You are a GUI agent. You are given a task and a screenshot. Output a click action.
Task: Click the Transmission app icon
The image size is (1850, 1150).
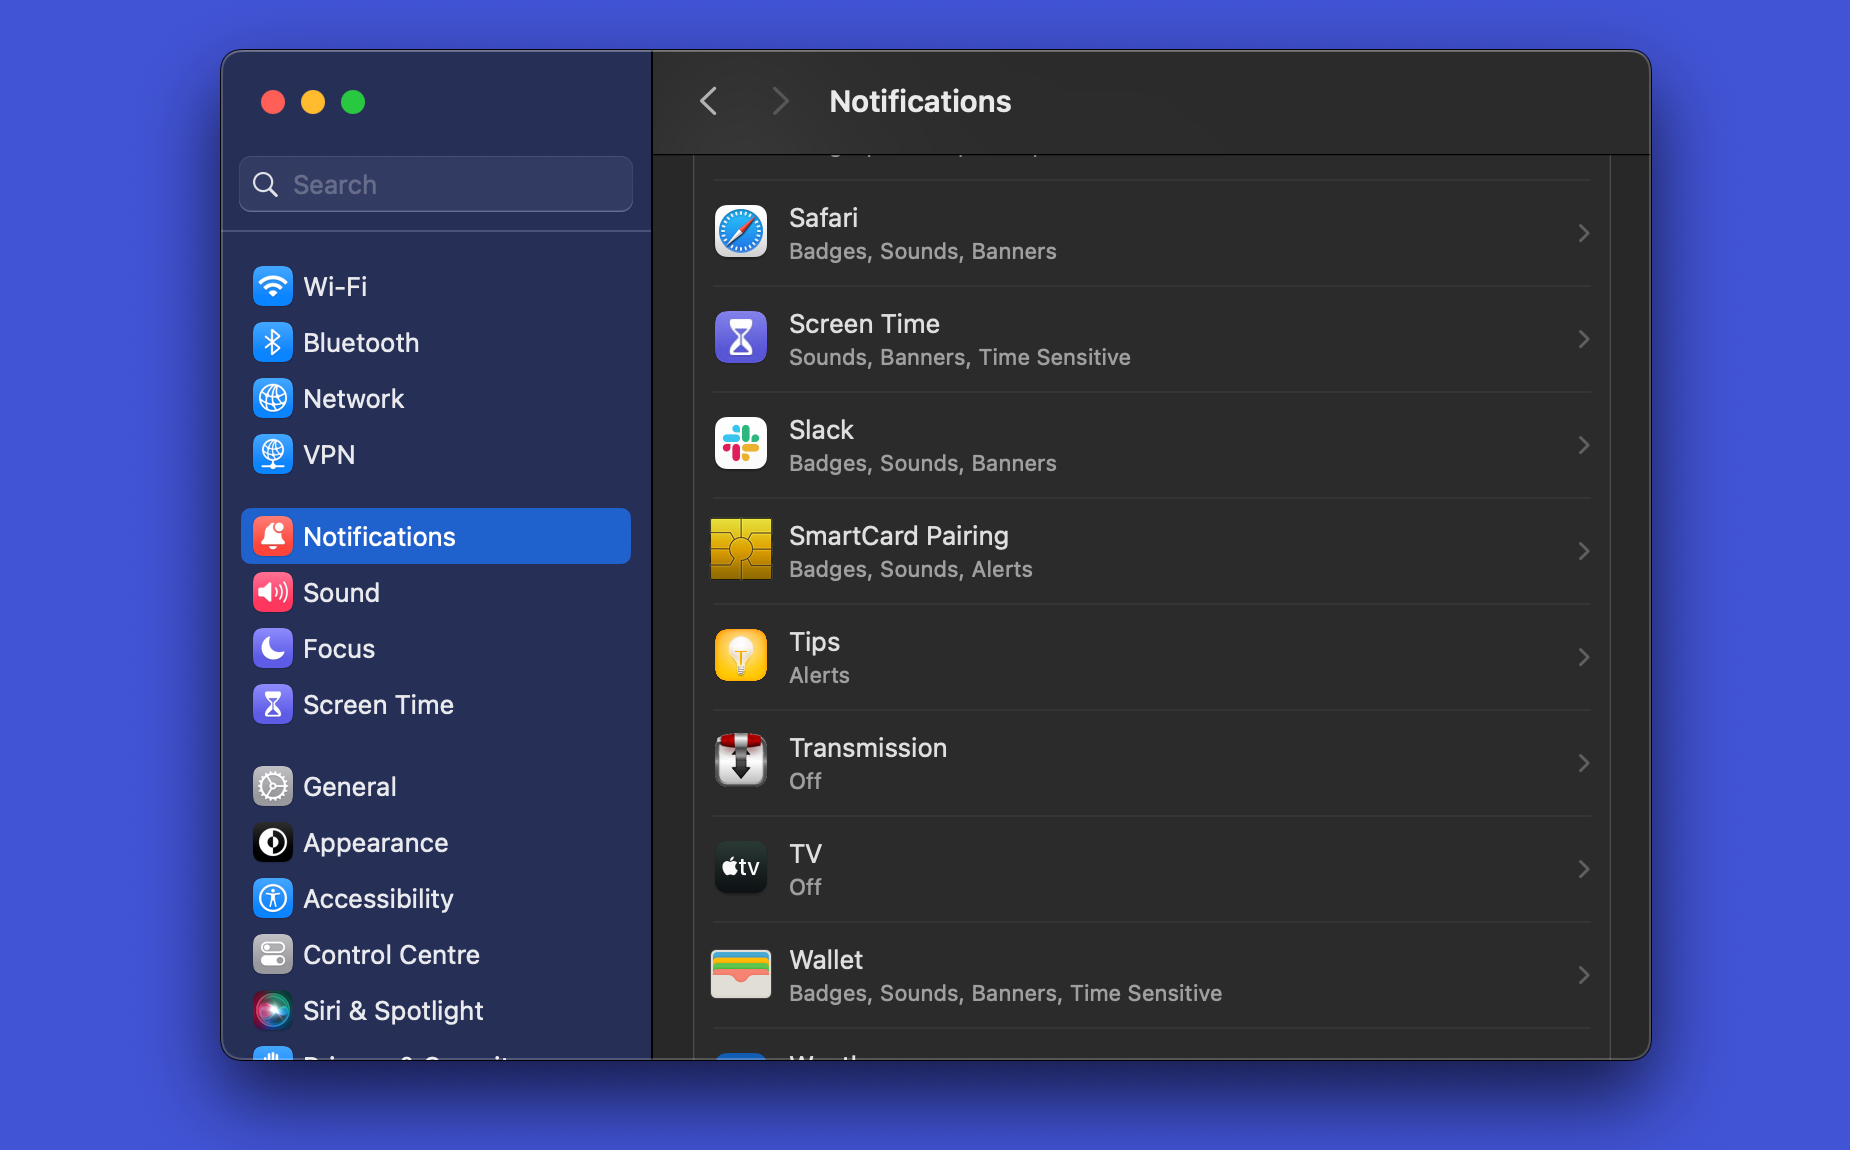(x=740, y=761)
